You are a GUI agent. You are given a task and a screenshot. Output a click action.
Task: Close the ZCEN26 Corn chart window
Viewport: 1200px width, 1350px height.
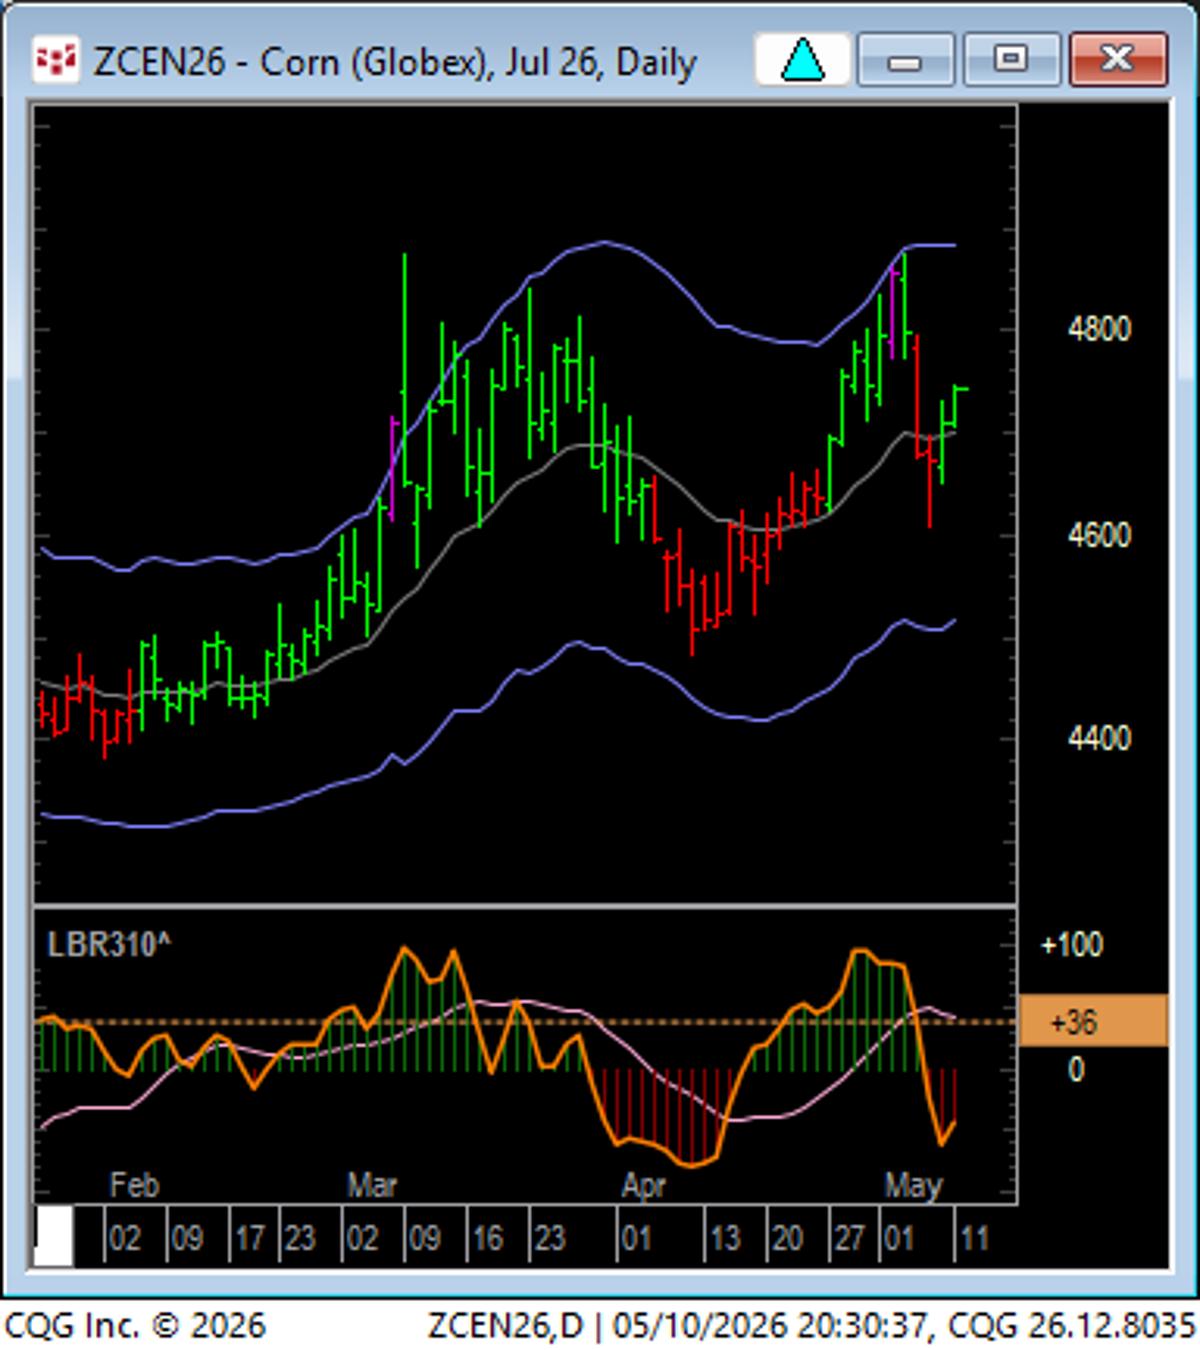tap(1118, 60)
